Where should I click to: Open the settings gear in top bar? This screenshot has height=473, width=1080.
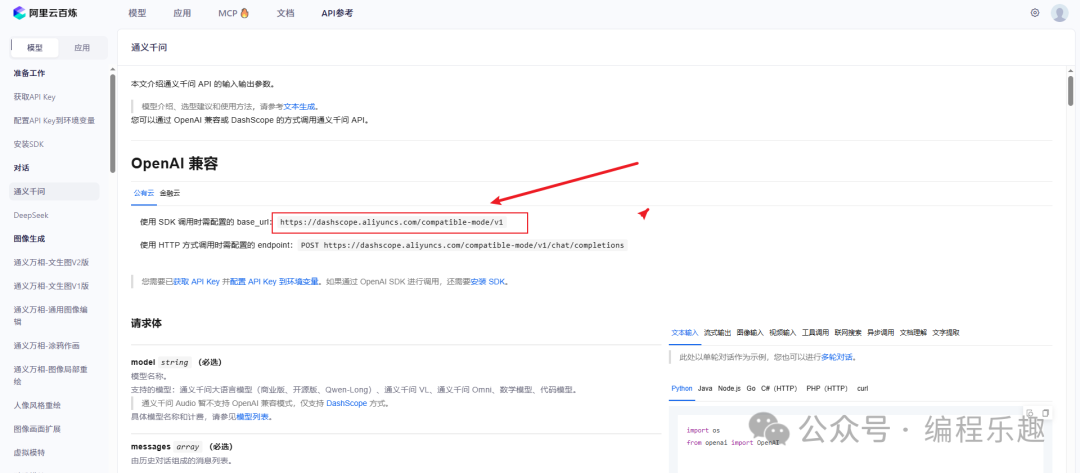(1035, 12)
